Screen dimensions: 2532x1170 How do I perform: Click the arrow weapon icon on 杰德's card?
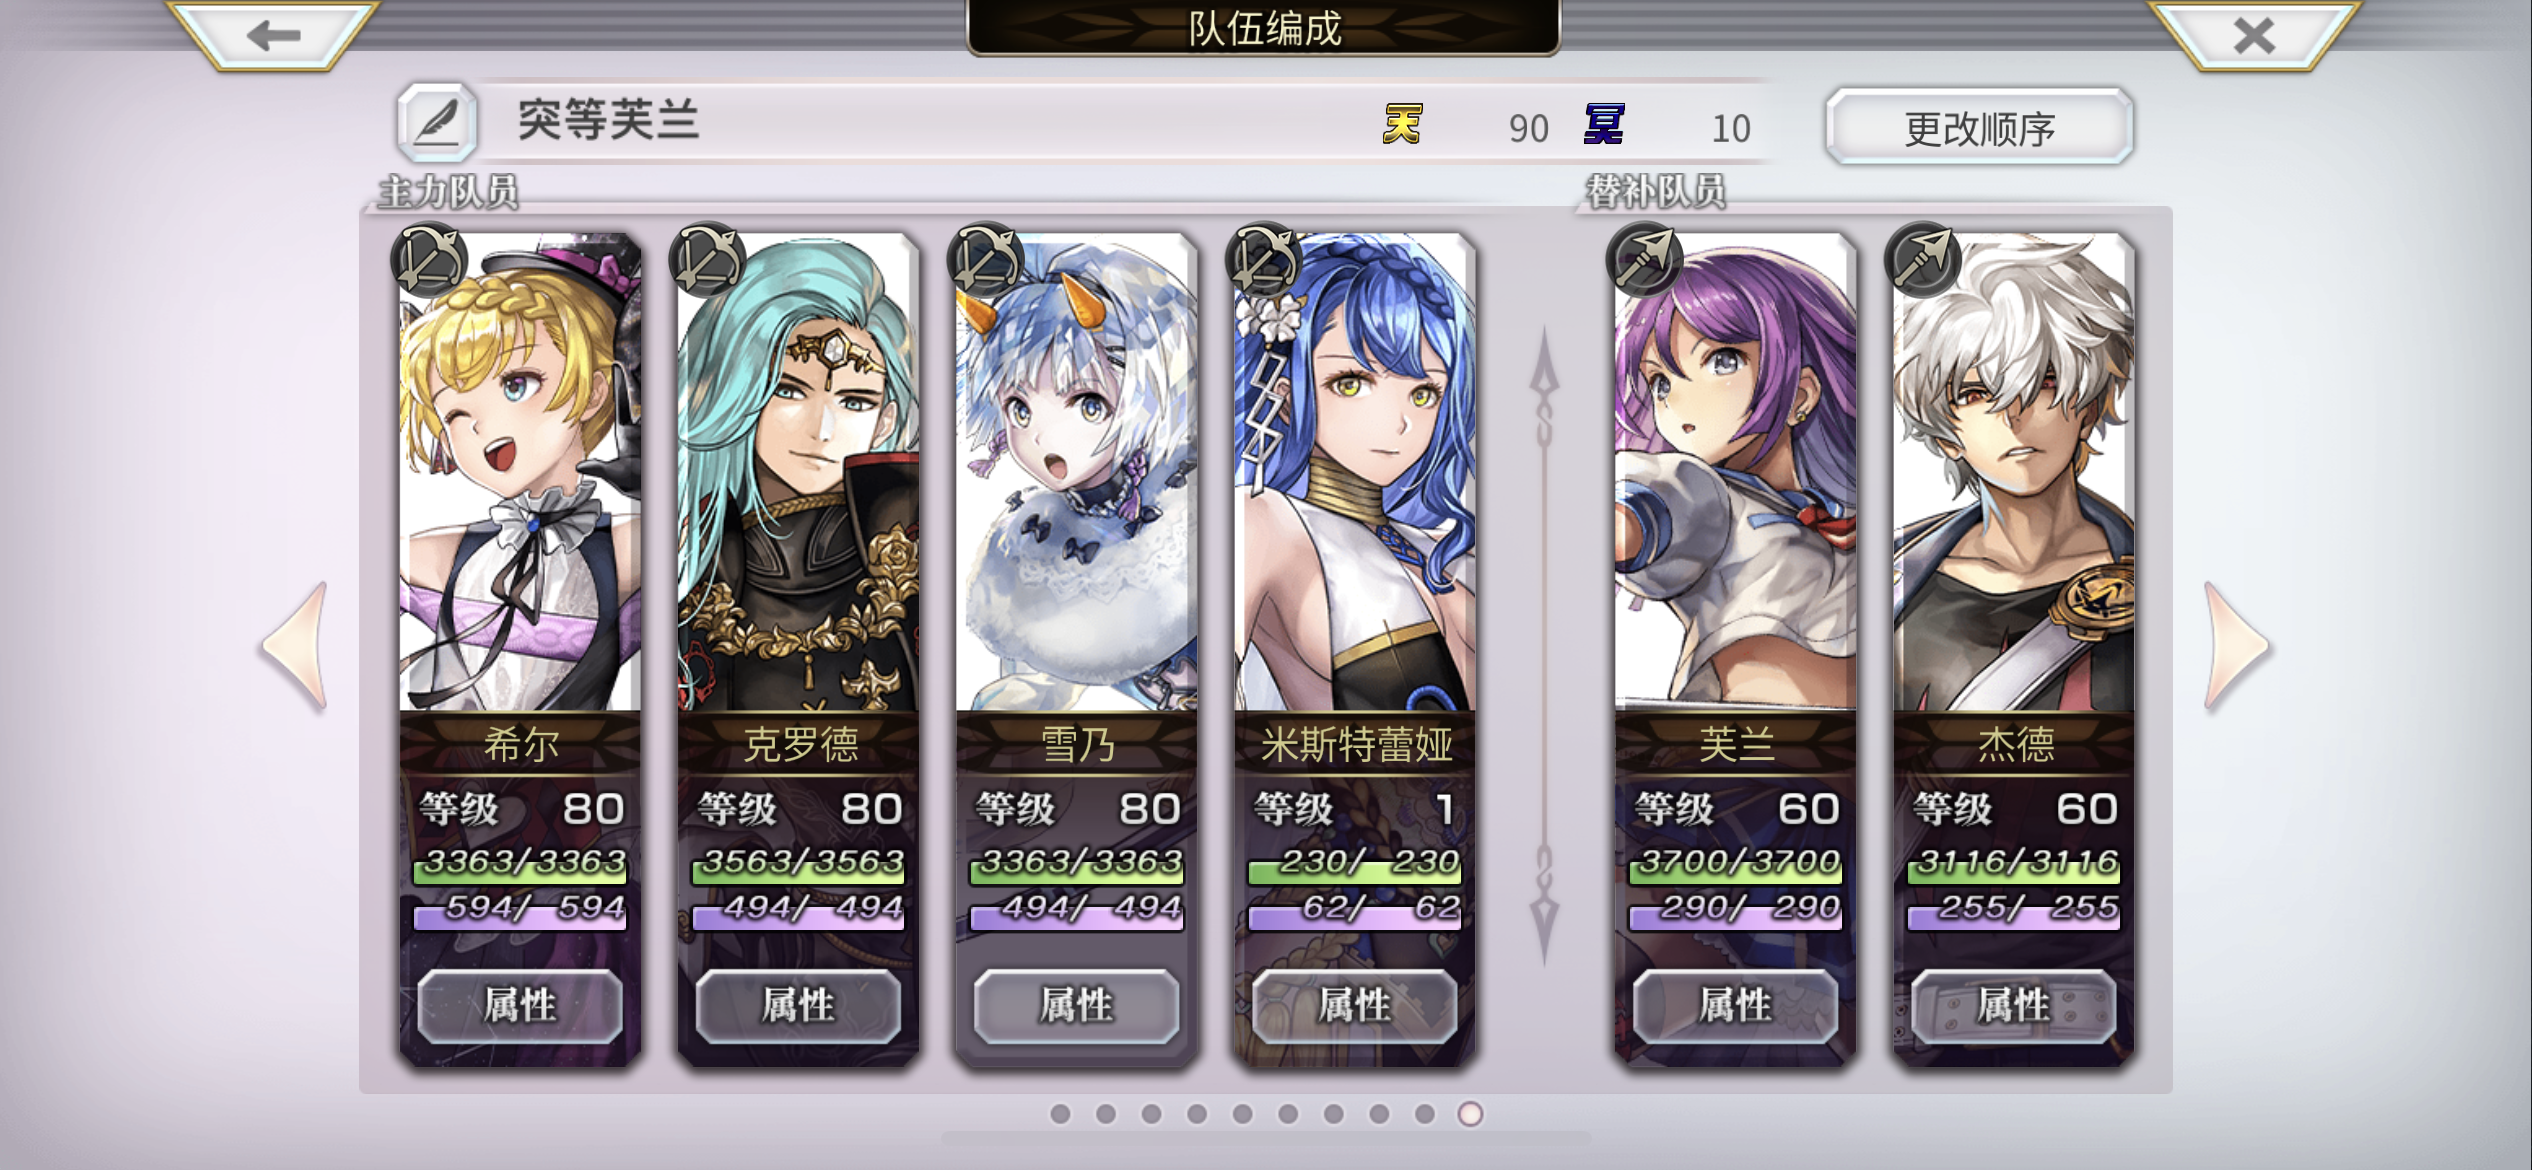click(x=1922, y=259)
